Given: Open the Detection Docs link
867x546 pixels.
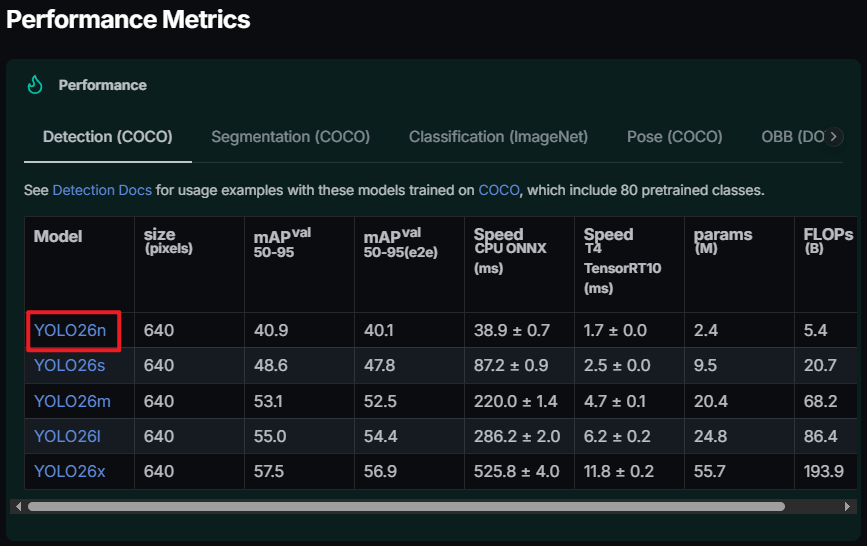Looking at the screenshot, I should click(x=102, y=190).
